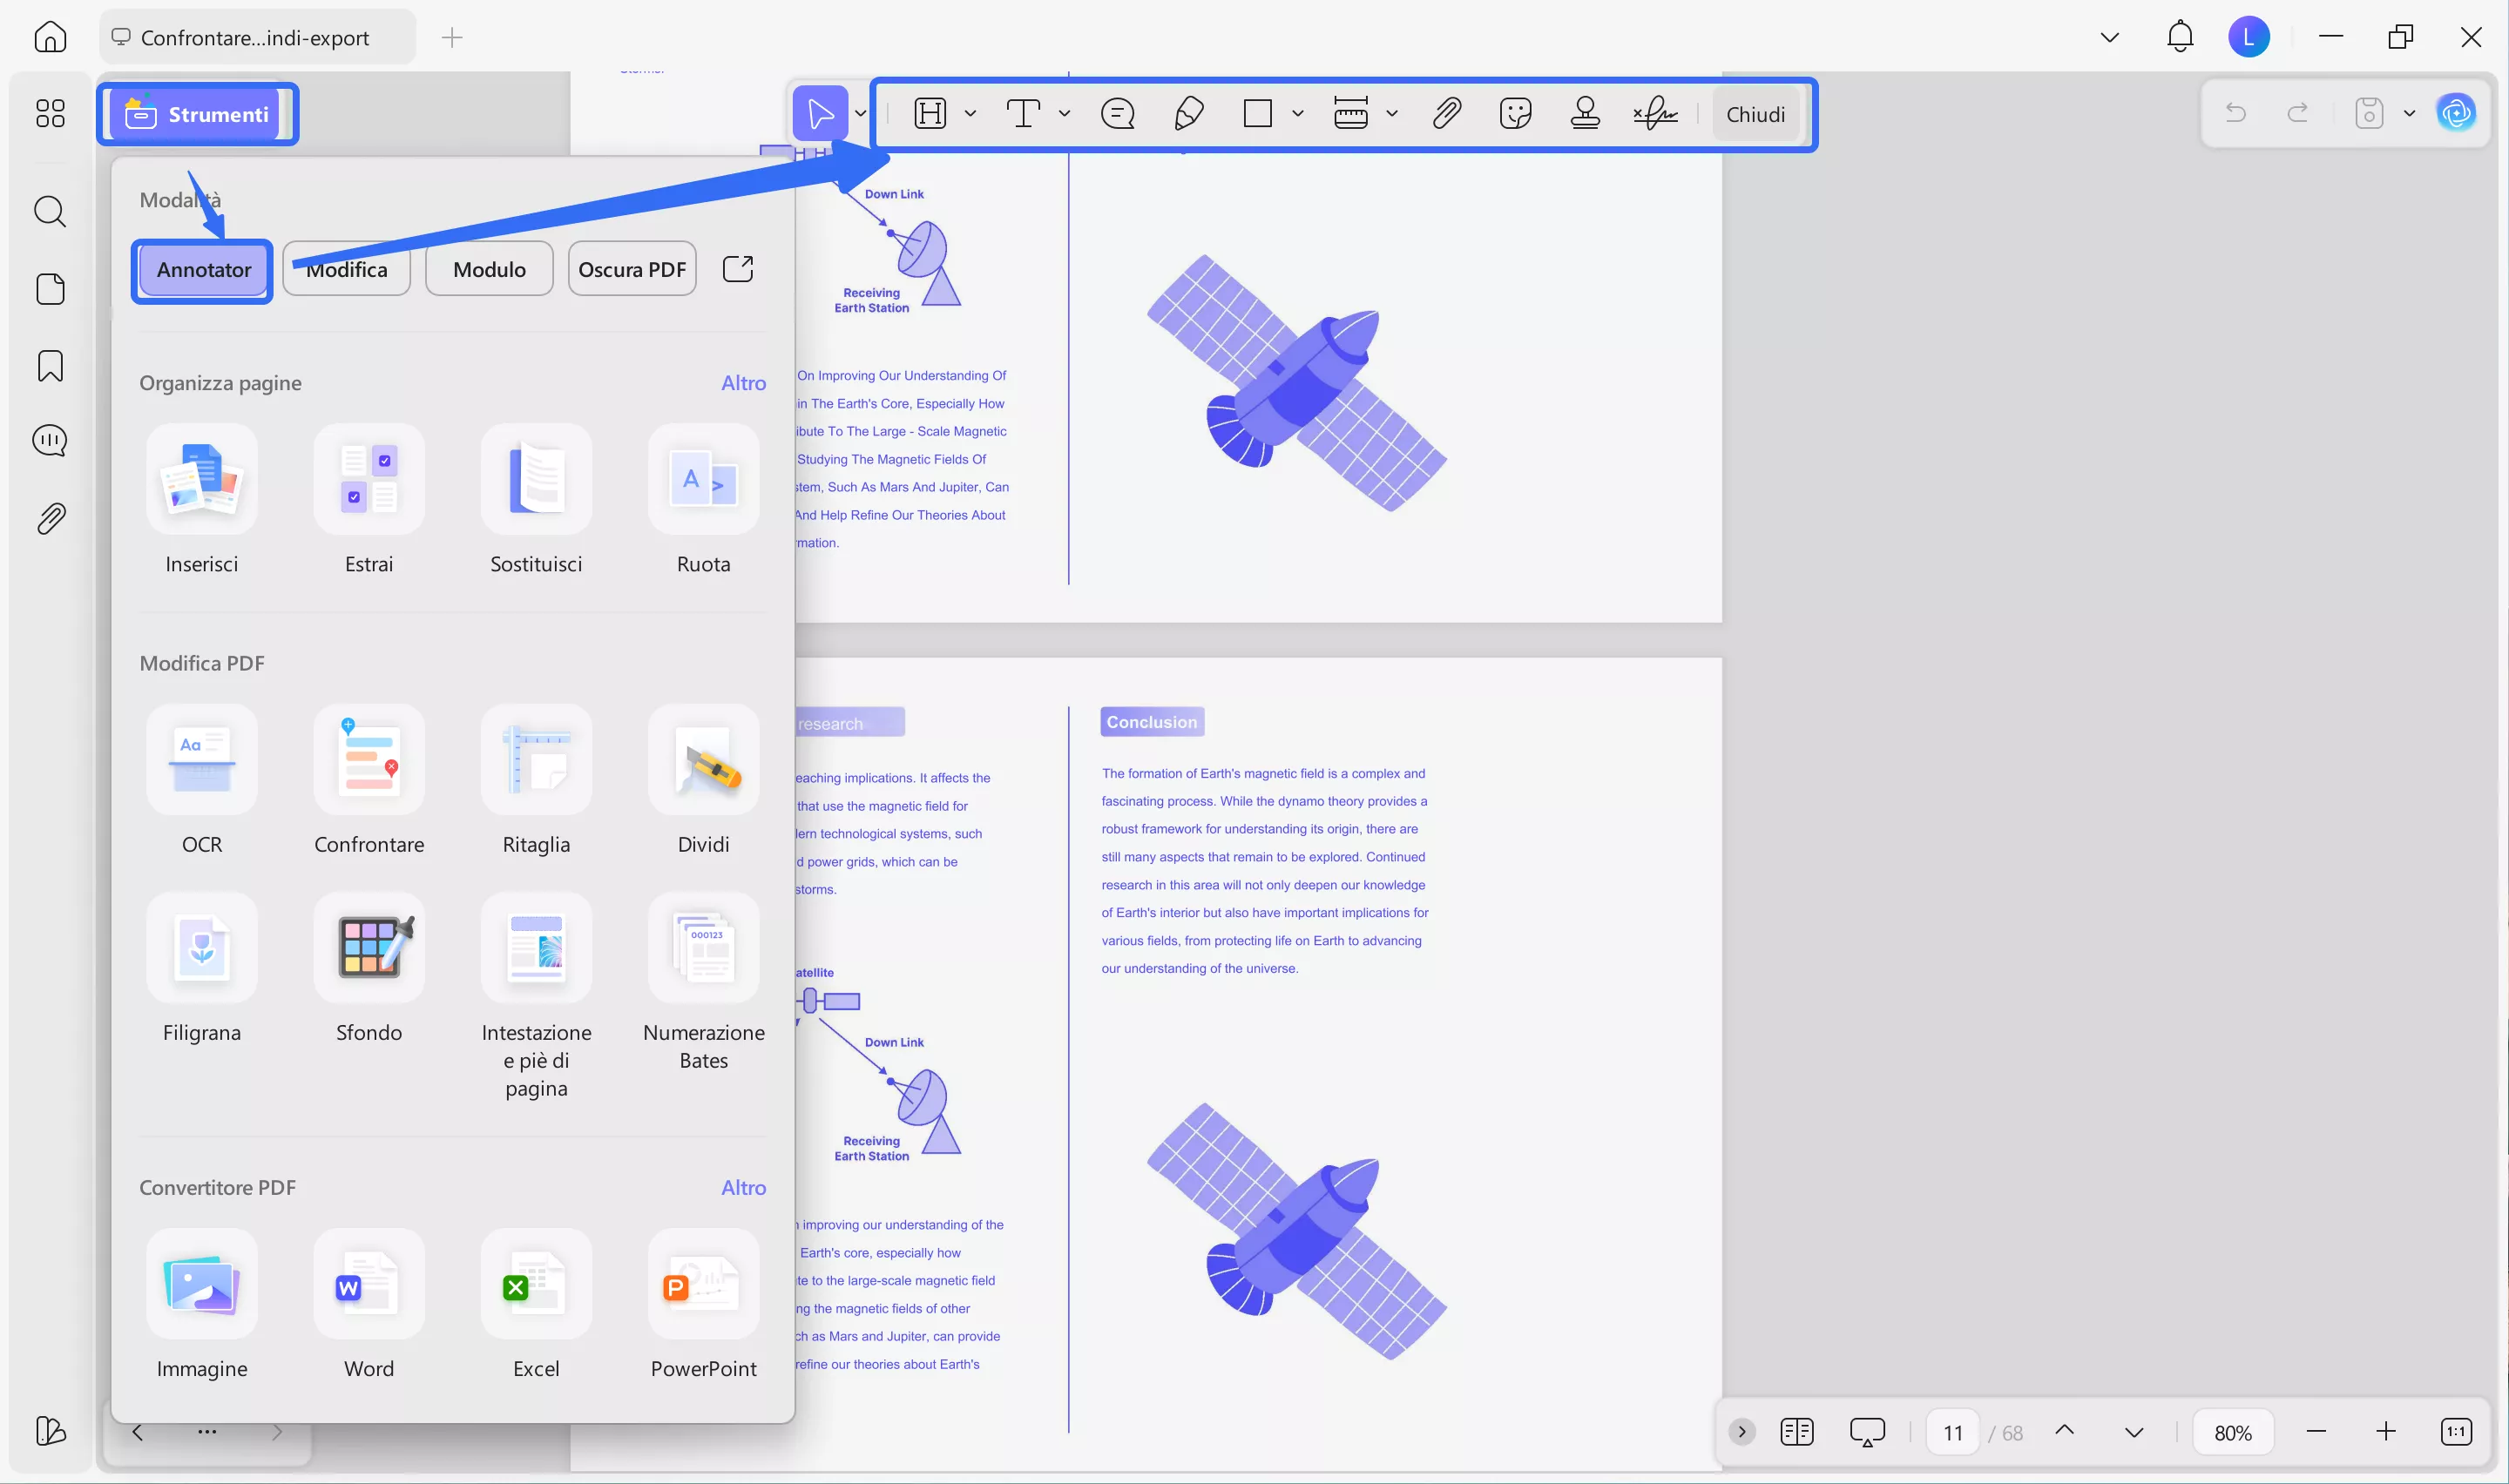Click the Chiudi button to close annotation toolbar

pyautogui.click(x=1757, y=113)
